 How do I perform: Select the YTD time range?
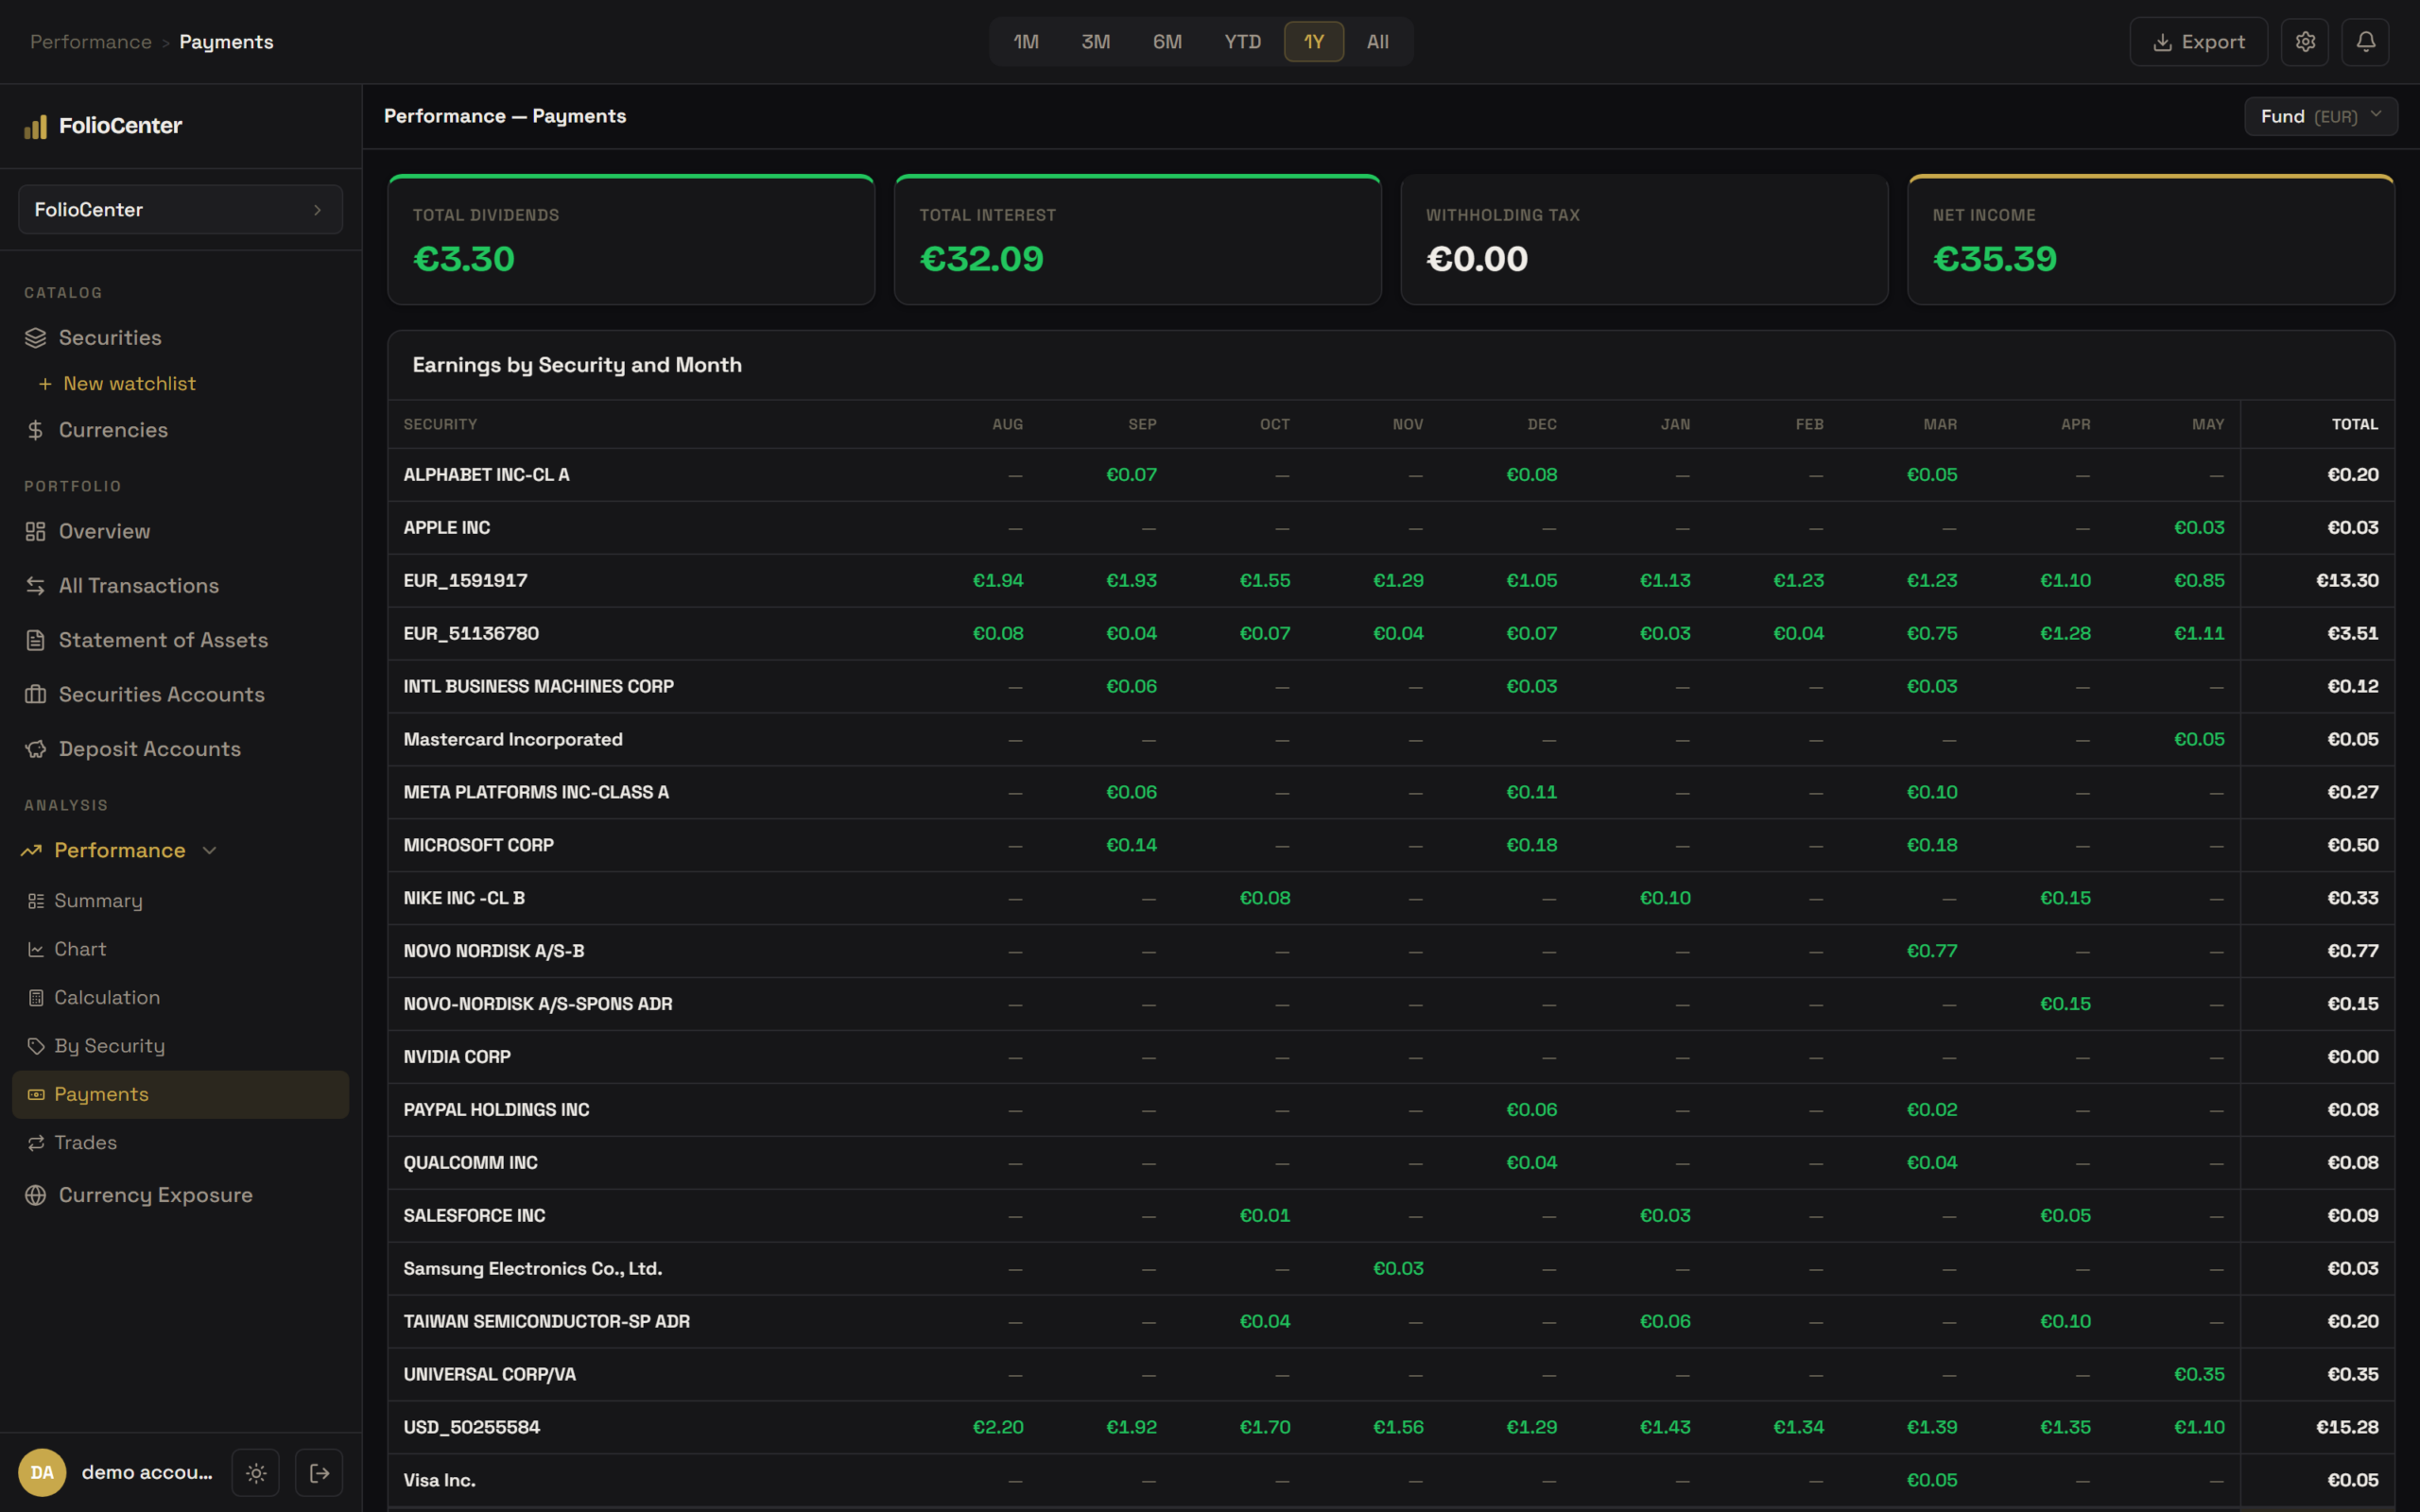click(x=1243, y=42)
